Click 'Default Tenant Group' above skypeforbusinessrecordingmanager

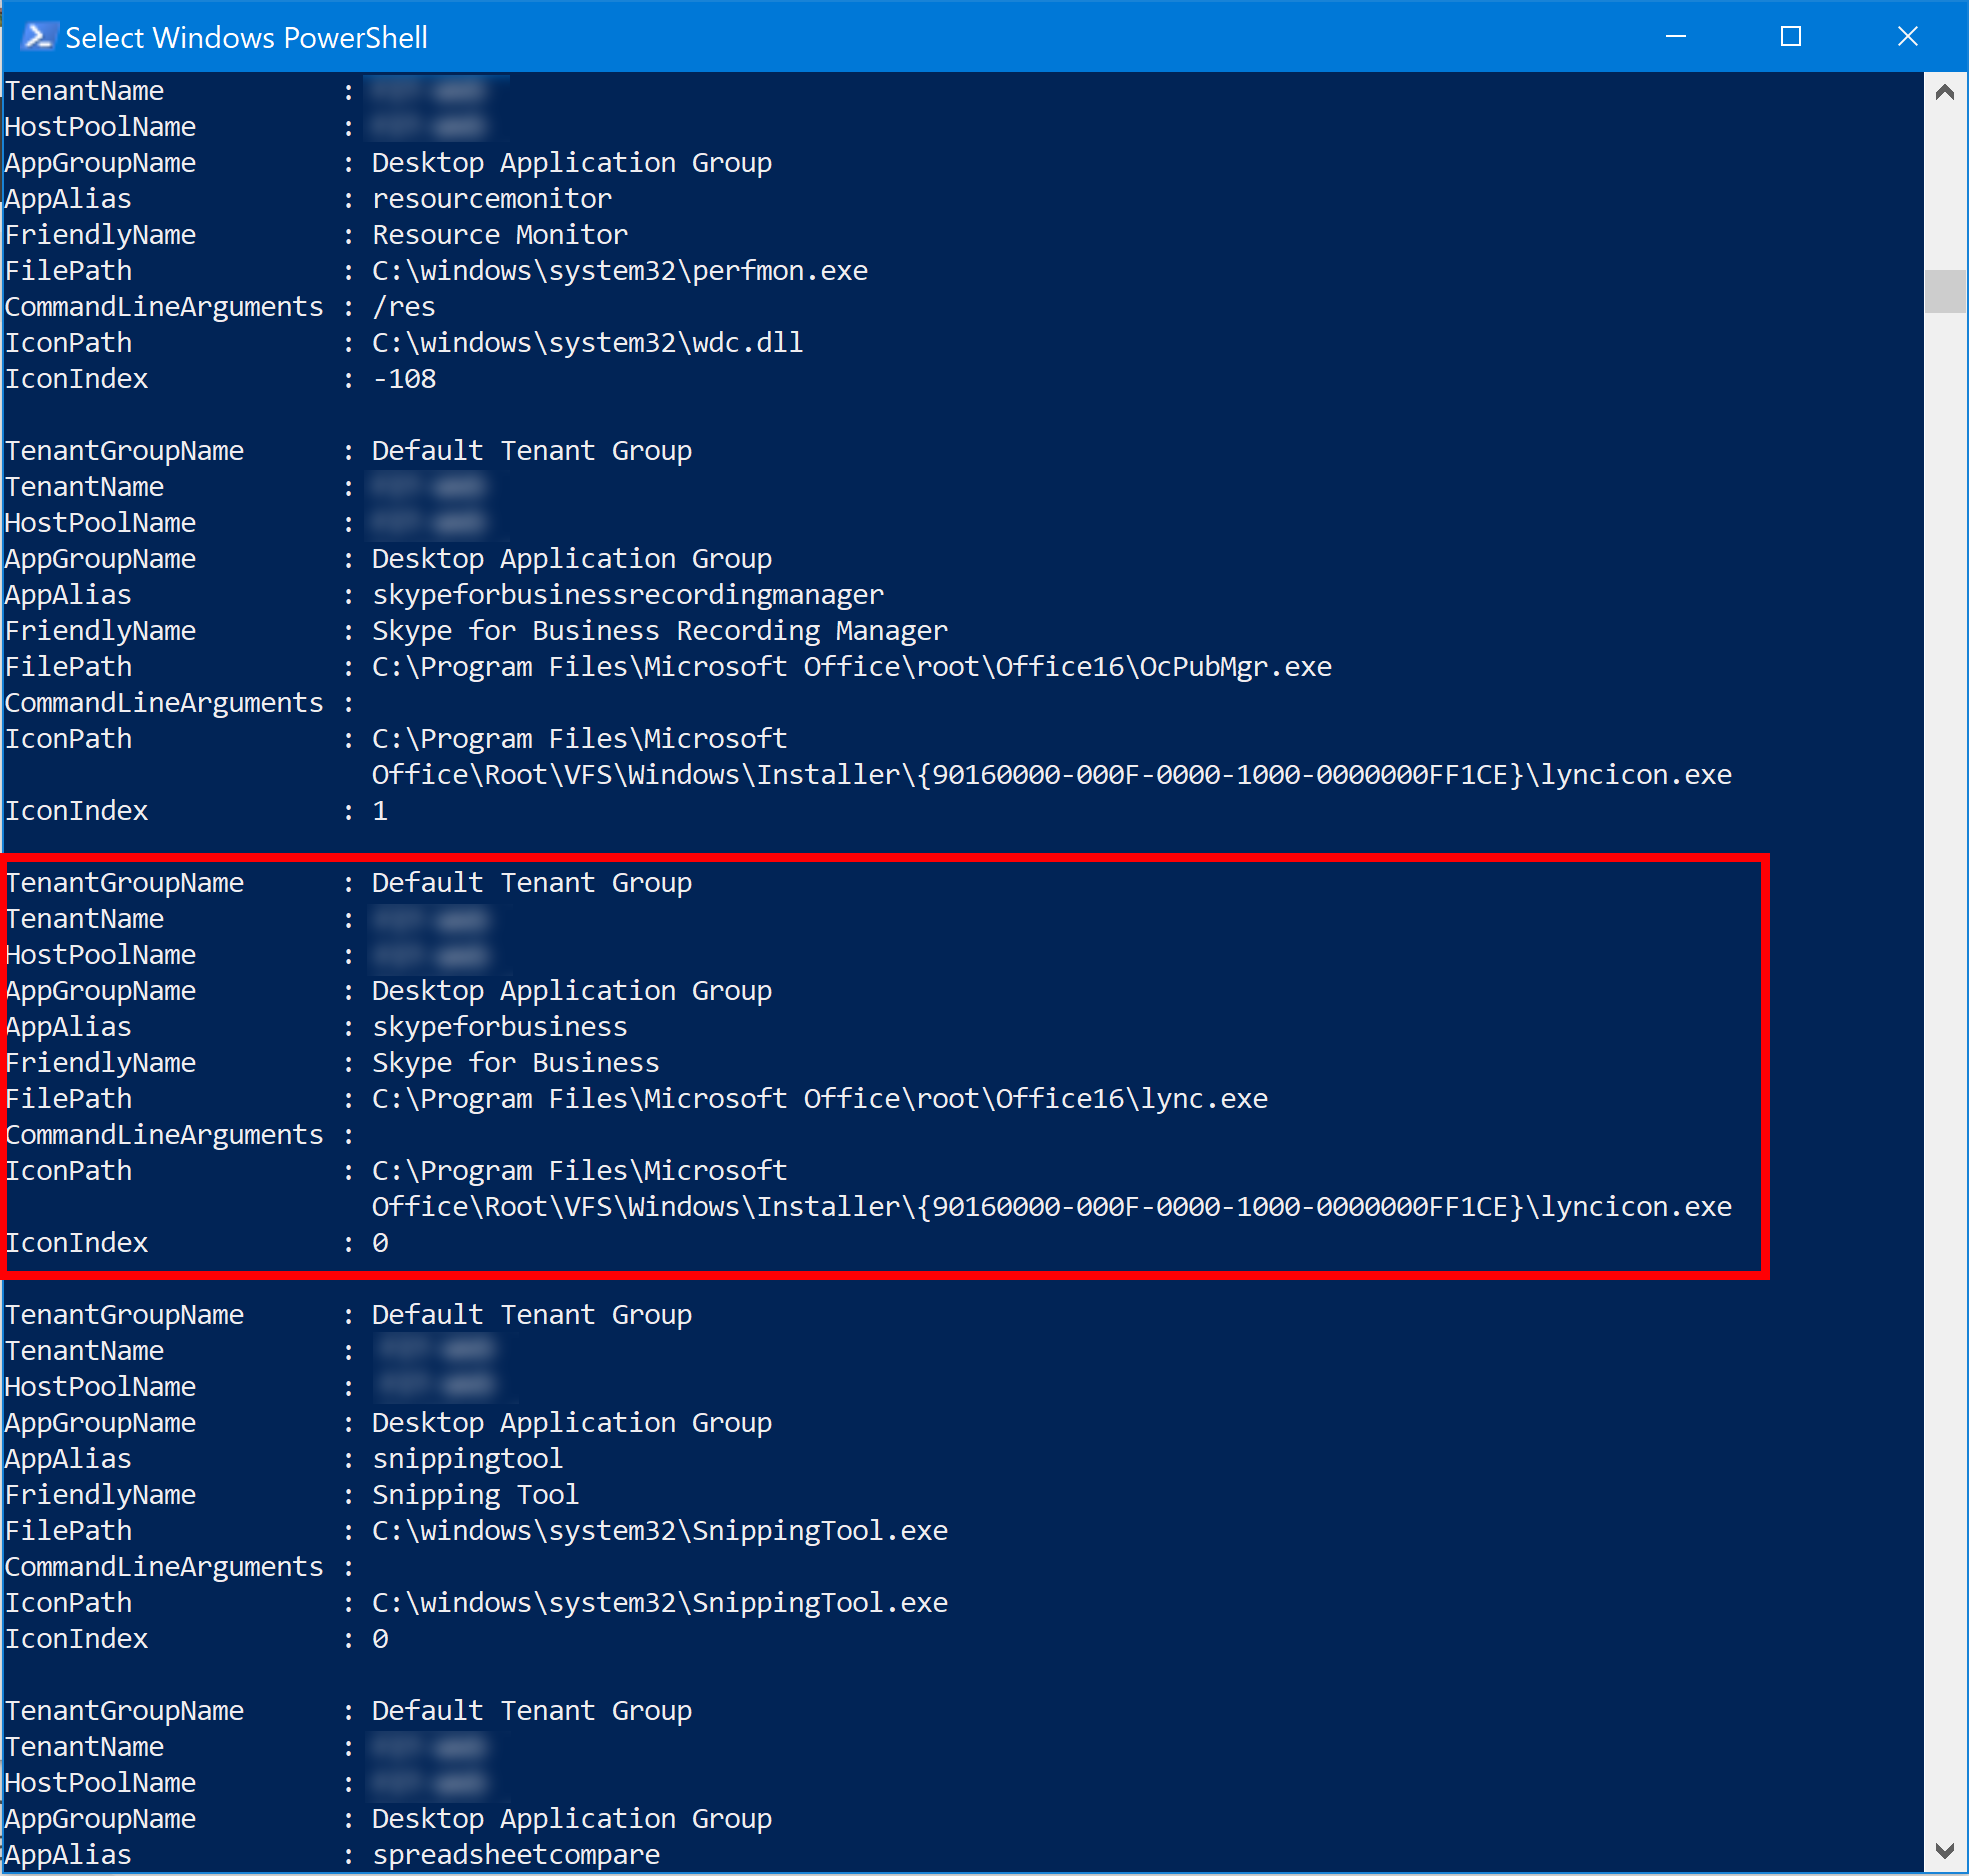(x=532, y=451)
